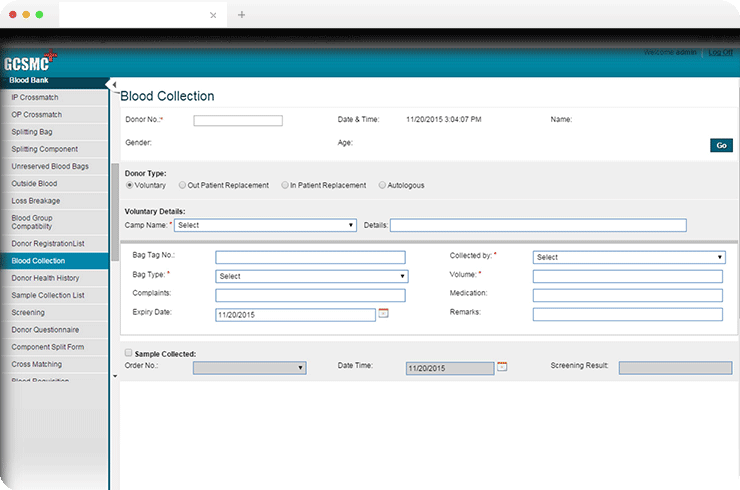Click the Remarks input field
The width and height of the screenshot is (740, 490).
(x=628, y=314)
